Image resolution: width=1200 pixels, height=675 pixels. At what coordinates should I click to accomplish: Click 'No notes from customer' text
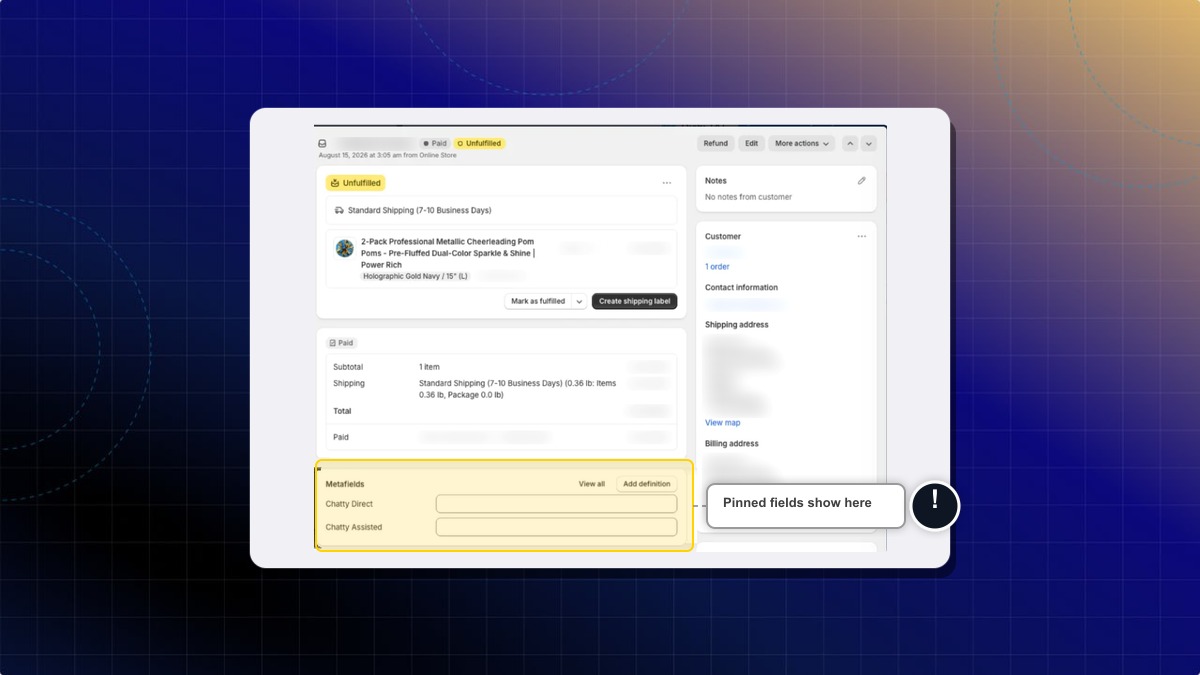point(748,197)
